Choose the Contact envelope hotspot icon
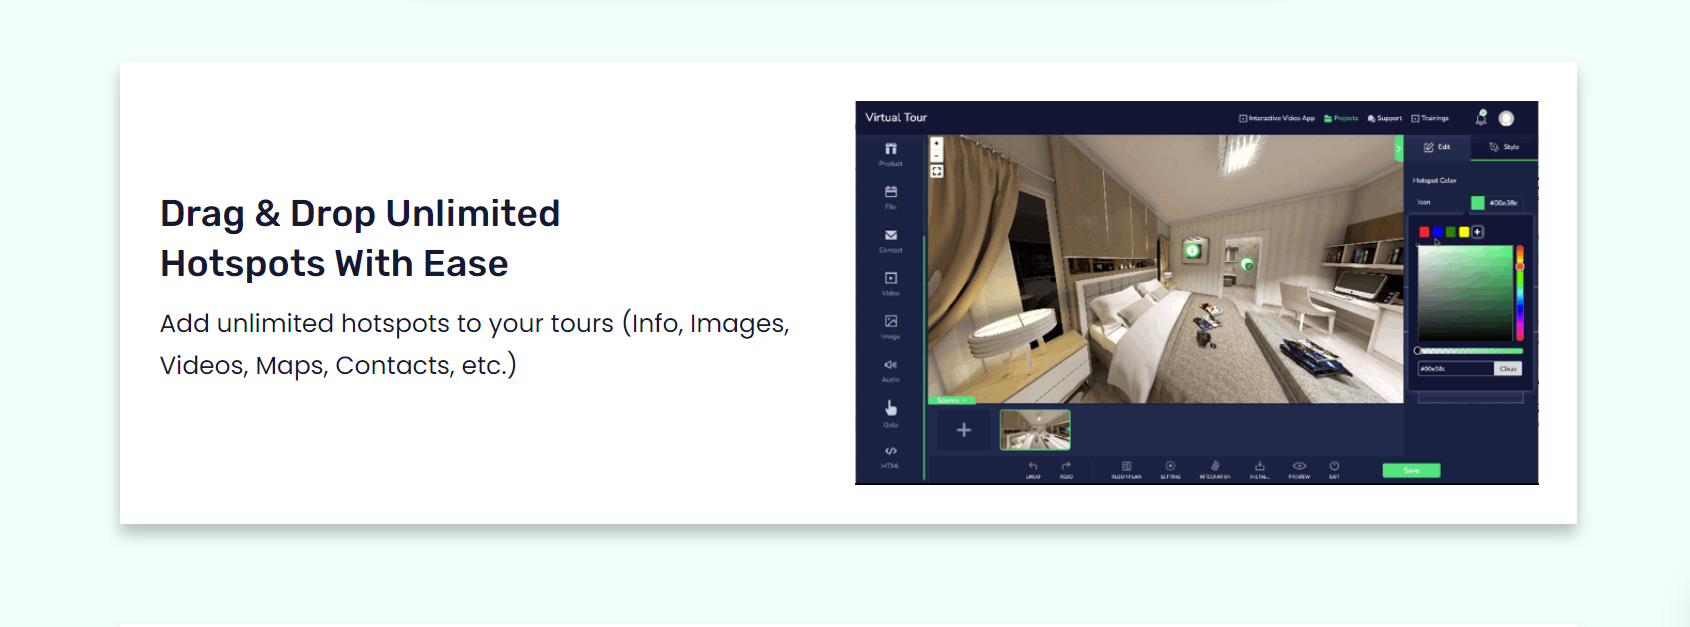The image size is (1690, 627). click(x=890, y=236)
